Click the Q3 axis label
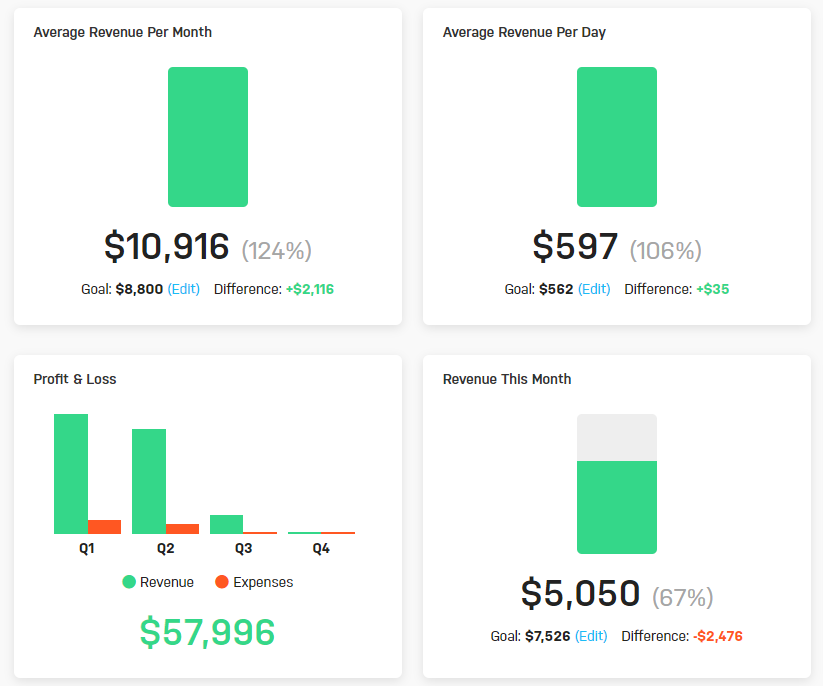823x686 pixels. click(243, 549)
